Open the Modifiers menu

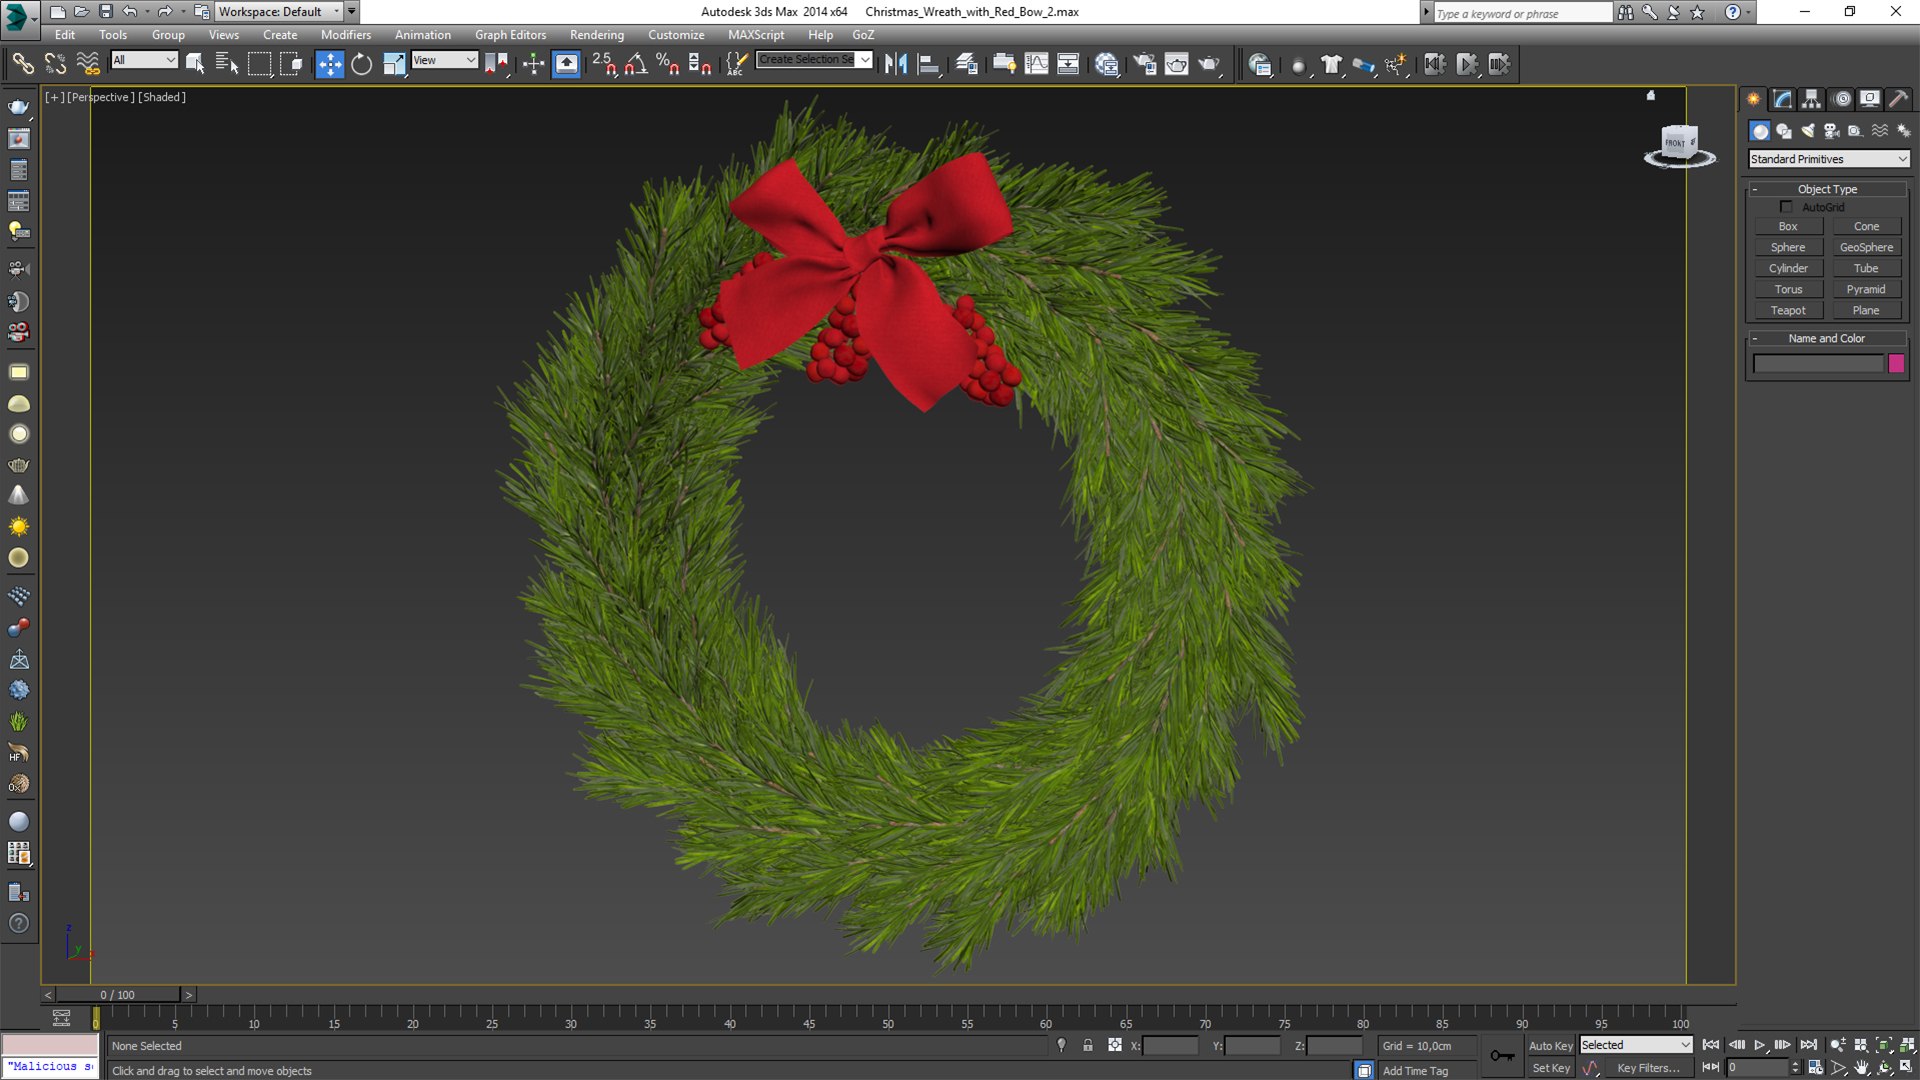pyautogui.click(x=346, y=34)
